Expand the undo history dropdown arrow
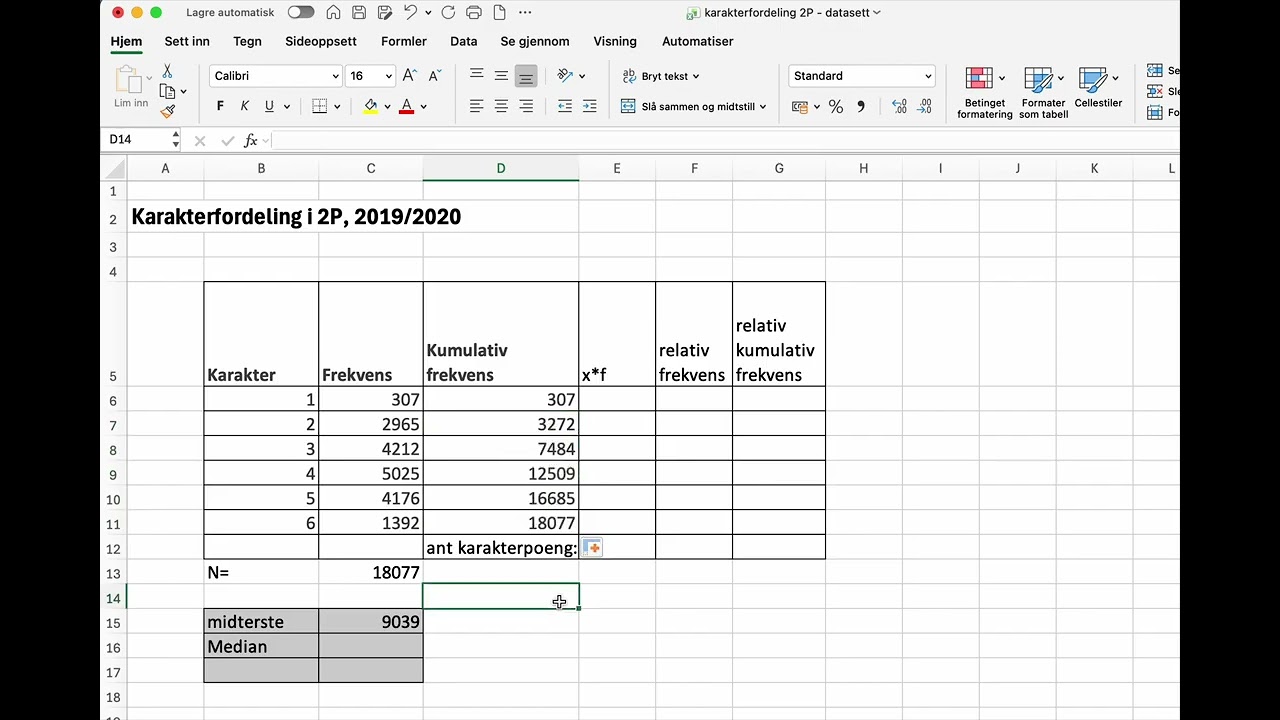 click(x=428, y=13)
